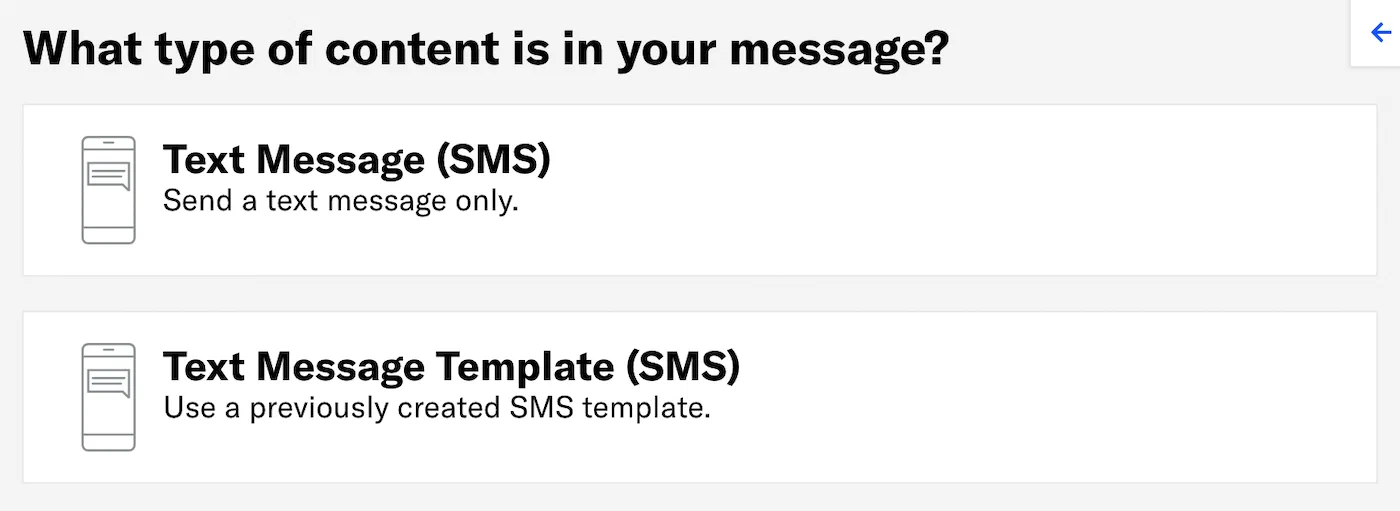Click the speaker notch atop the first phone icon

click(108, 141)
